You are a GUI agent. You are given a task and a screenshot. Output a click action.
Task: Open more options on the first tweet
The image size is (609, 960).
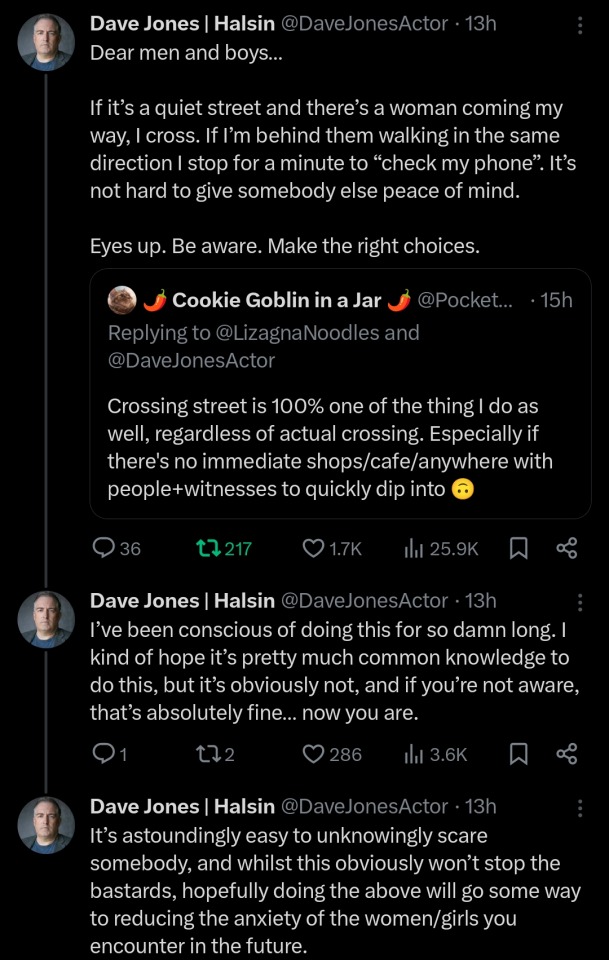pyautogui.click(x=580, y=24)
